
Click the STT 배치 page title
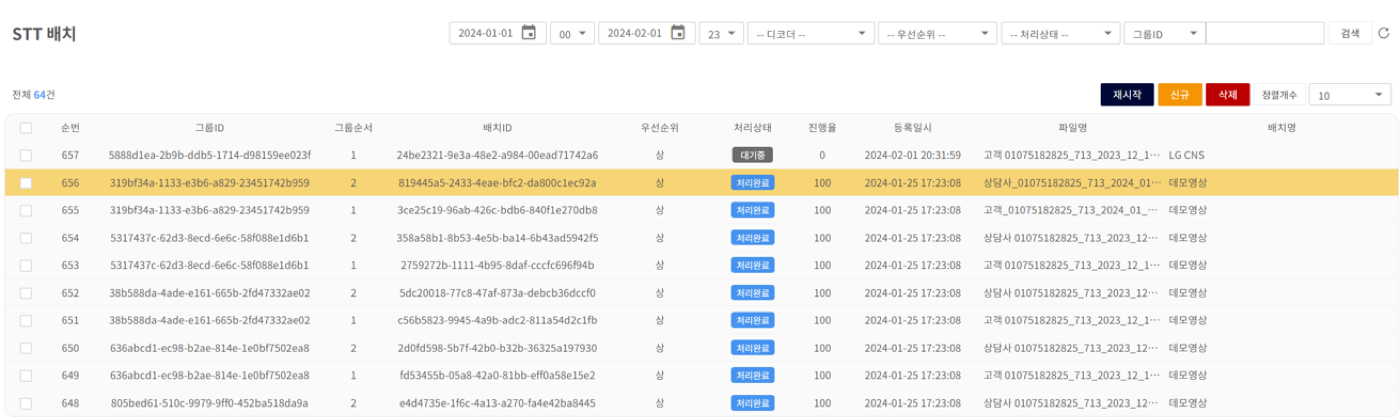point(44,34)
